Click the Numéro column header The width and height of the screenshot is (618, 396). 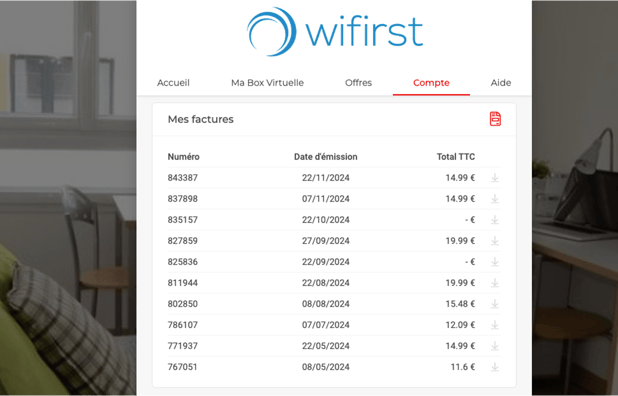184,157
